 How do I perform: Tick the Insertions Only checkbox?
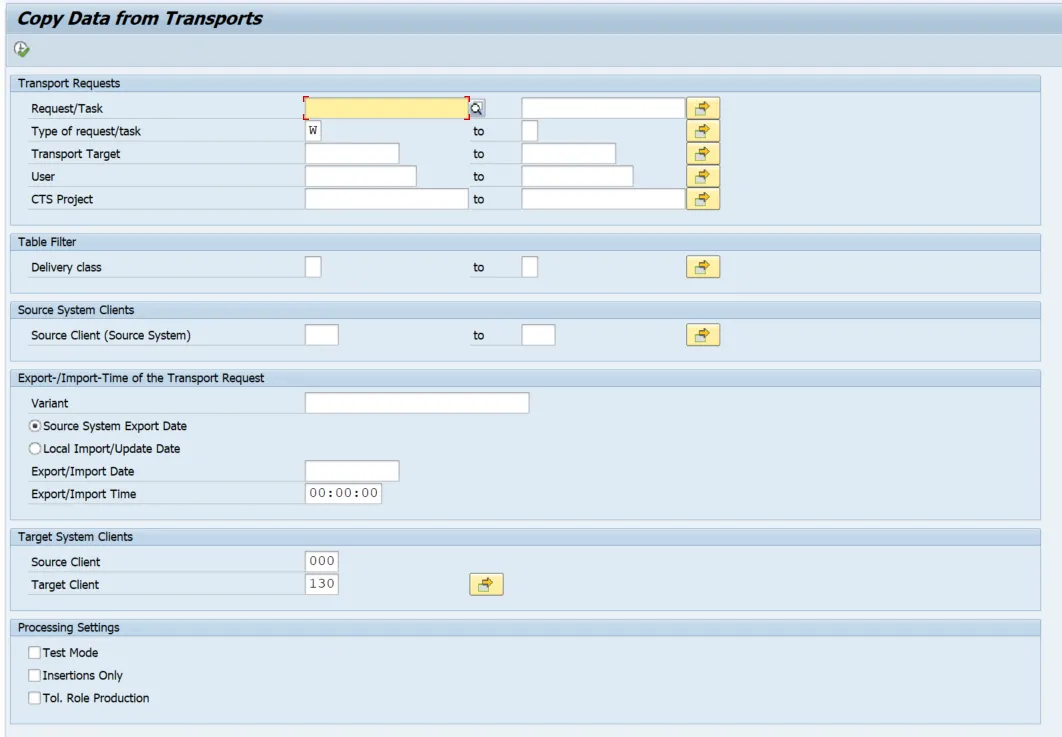pos(35,676)
